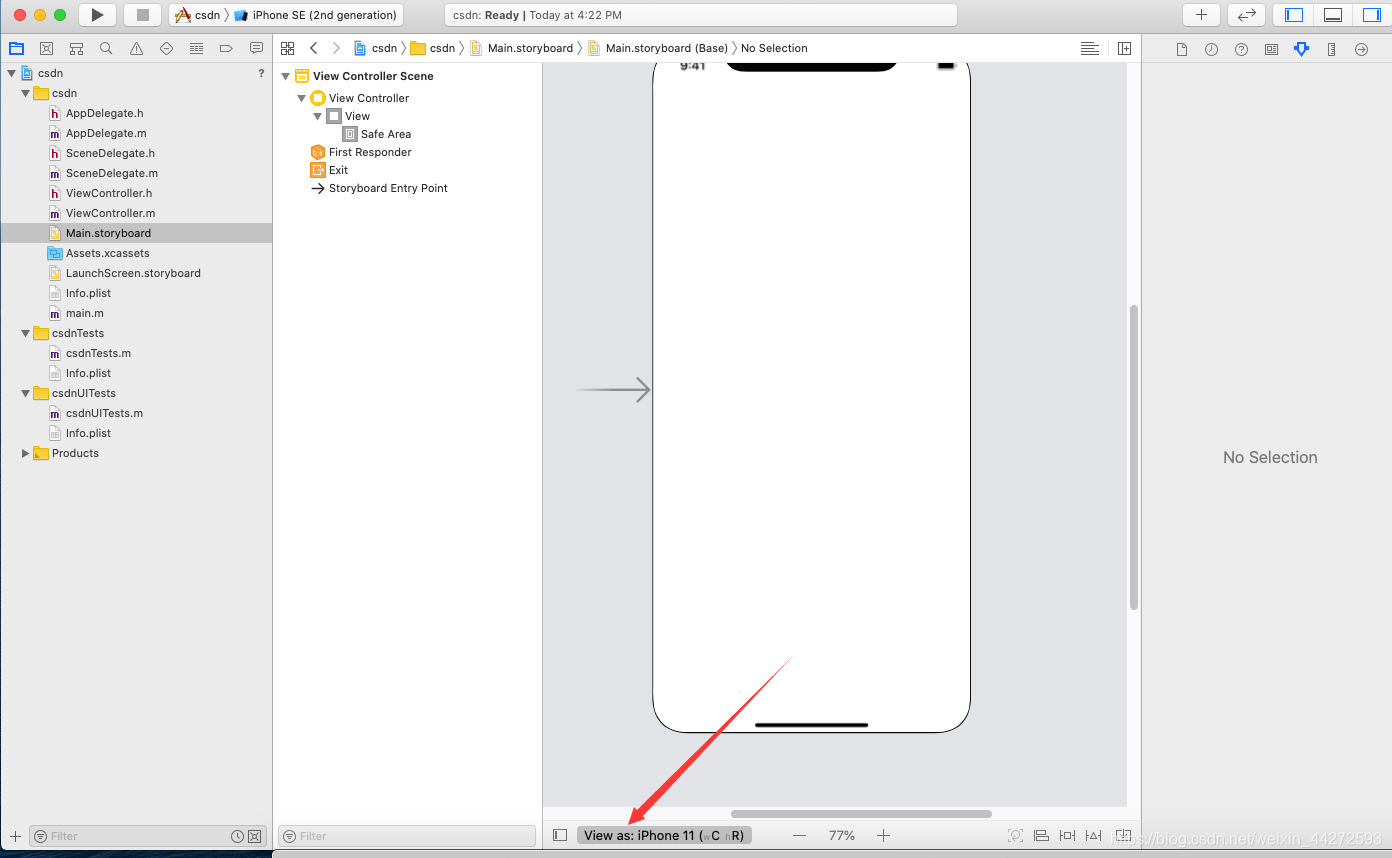This screenshot has width=1392, height=858.
Task: Collapse the csdnTests folder
Action: [25, 333]
